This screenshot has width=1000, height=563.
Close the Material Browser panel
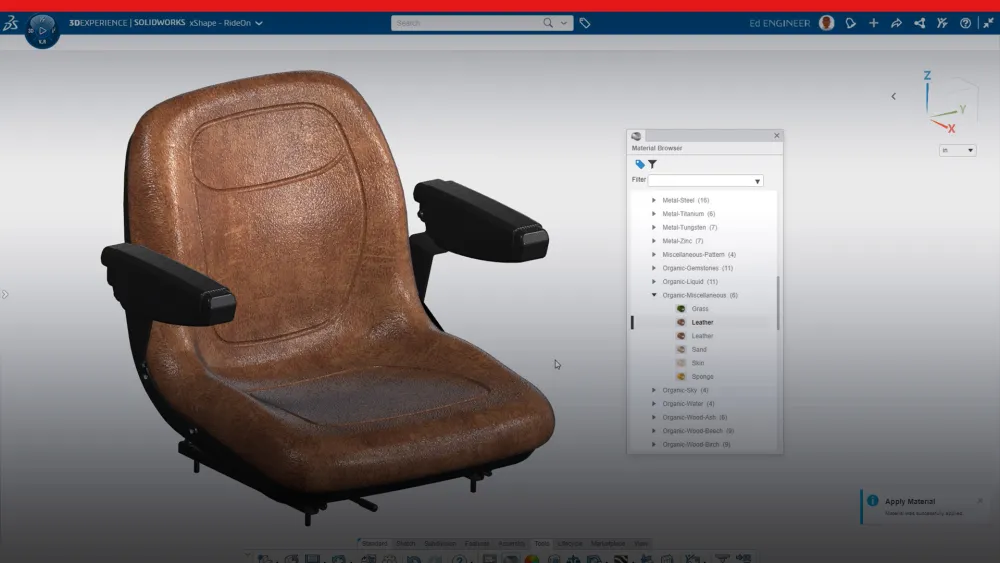point(777,136)
